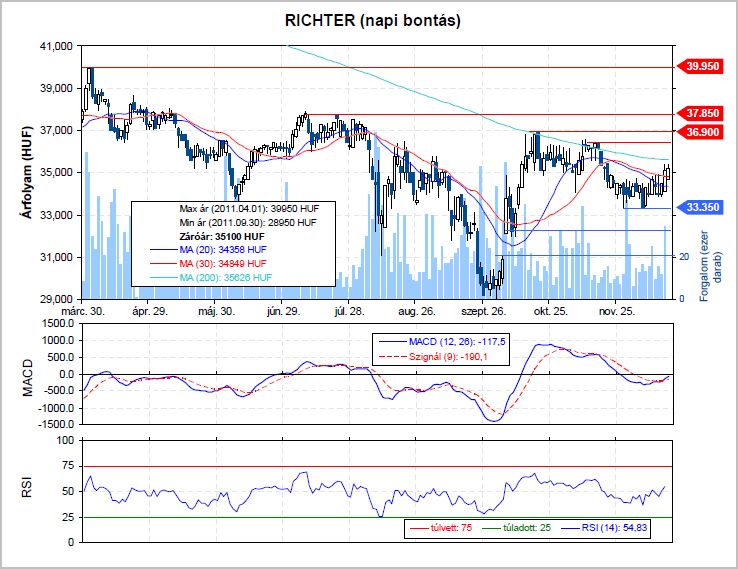This screenshot has height=569, width=738.
Task: Select the red 36.900 price level tag
Action: pyautogui.click(x=699, y=132)
